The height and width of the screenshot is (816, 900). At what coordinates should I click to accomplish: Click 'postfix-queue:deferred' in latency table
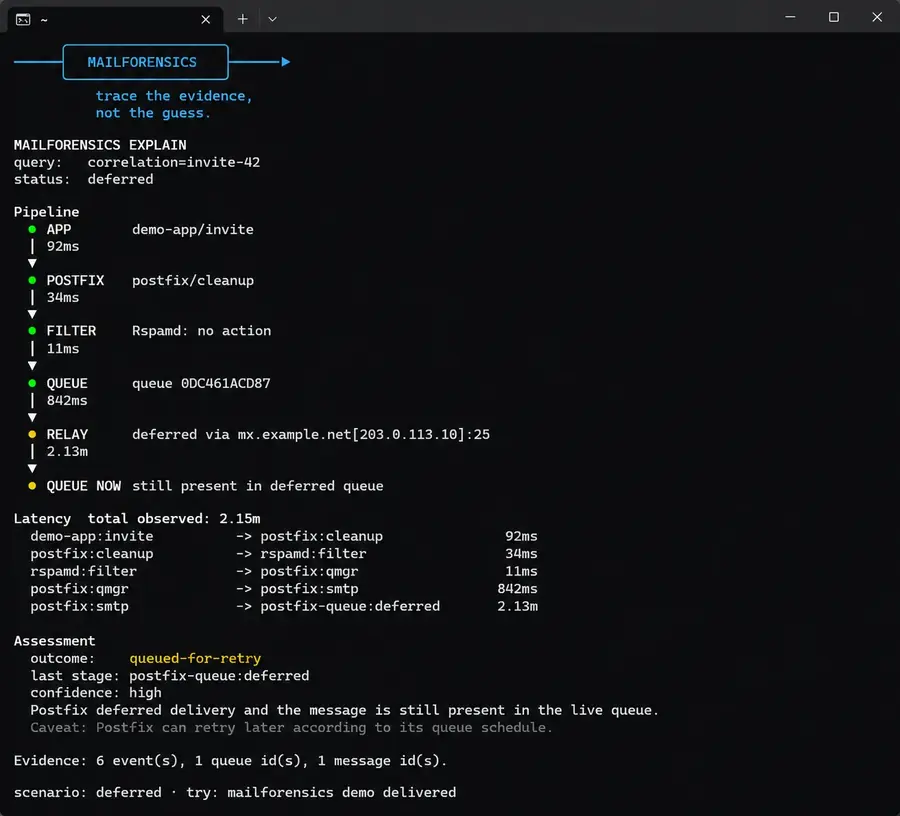(x=350, y=607)
